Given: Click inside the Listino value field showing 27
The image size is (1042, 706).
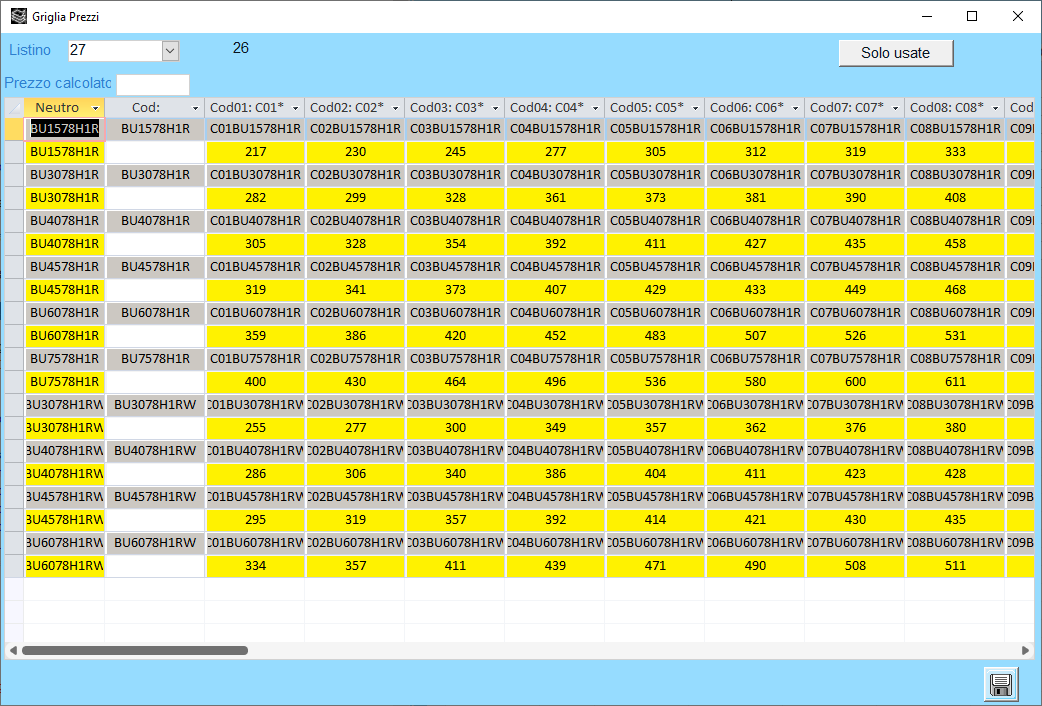Looking at the screenshot, I should [116, 51].
